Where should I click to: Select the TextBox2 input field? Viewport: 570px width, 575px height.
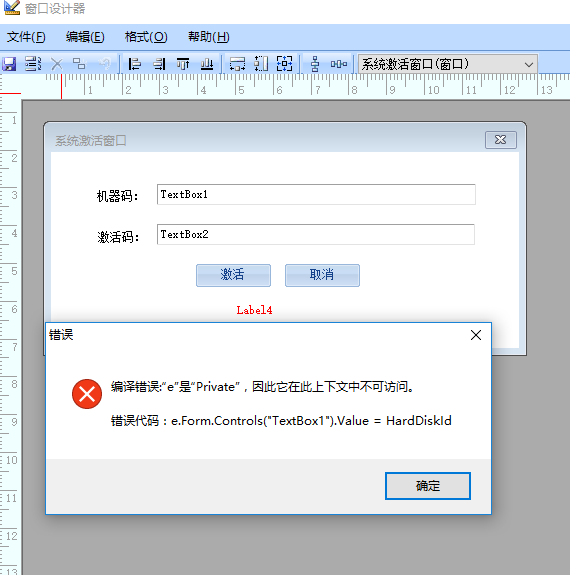[316, 234]
